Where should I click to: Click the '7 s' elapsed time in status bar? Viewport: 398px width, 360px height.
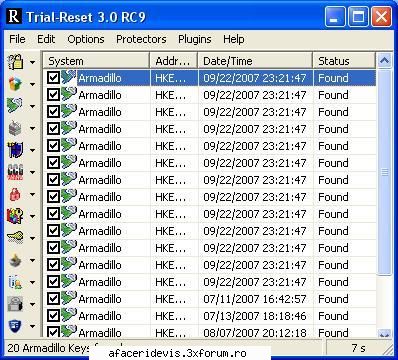(358, 348)
